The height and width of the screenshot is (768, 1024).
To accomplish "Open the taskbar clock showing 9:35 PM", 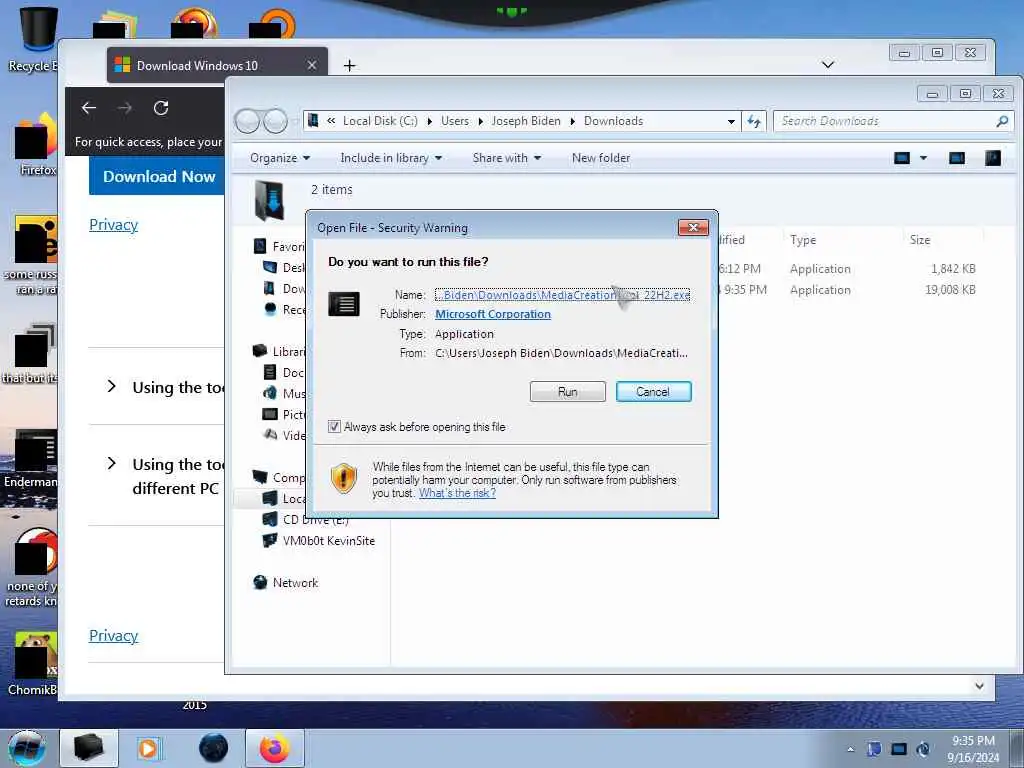I will pyautogui.click(x=973, y=749).
